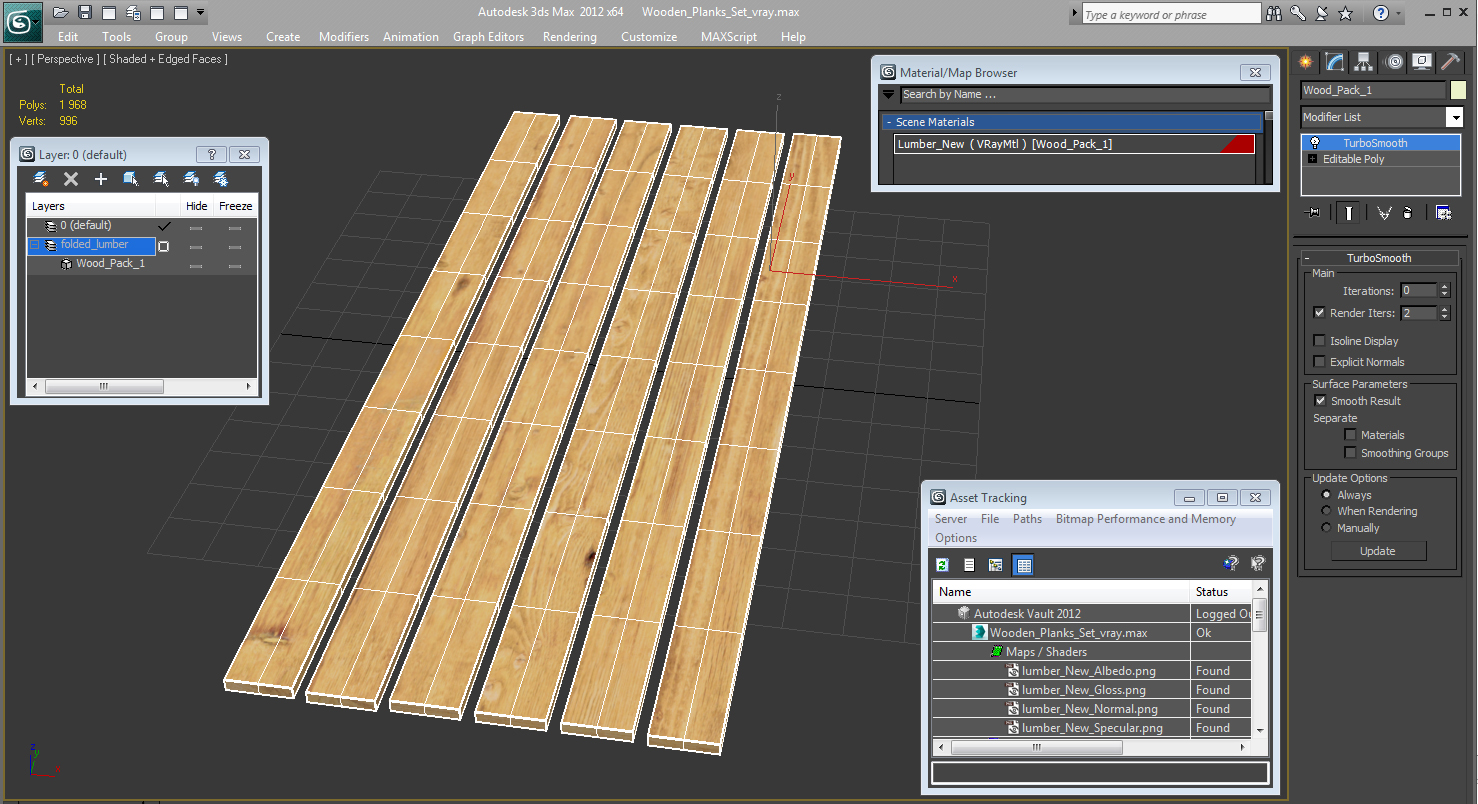Click the Pin Stack icon
Screen dimensions: 1478x804
click(x=1314, y=212)
